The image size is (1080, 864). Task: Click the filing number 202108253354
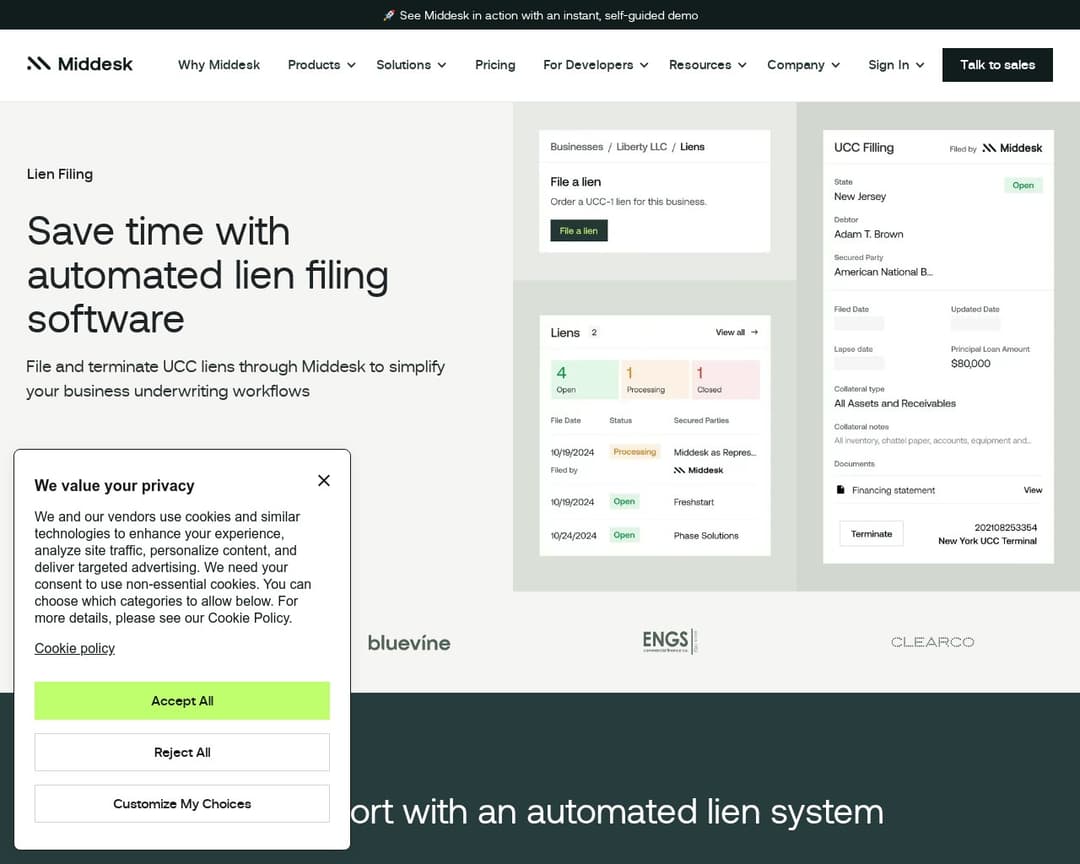click(1006, 528)
